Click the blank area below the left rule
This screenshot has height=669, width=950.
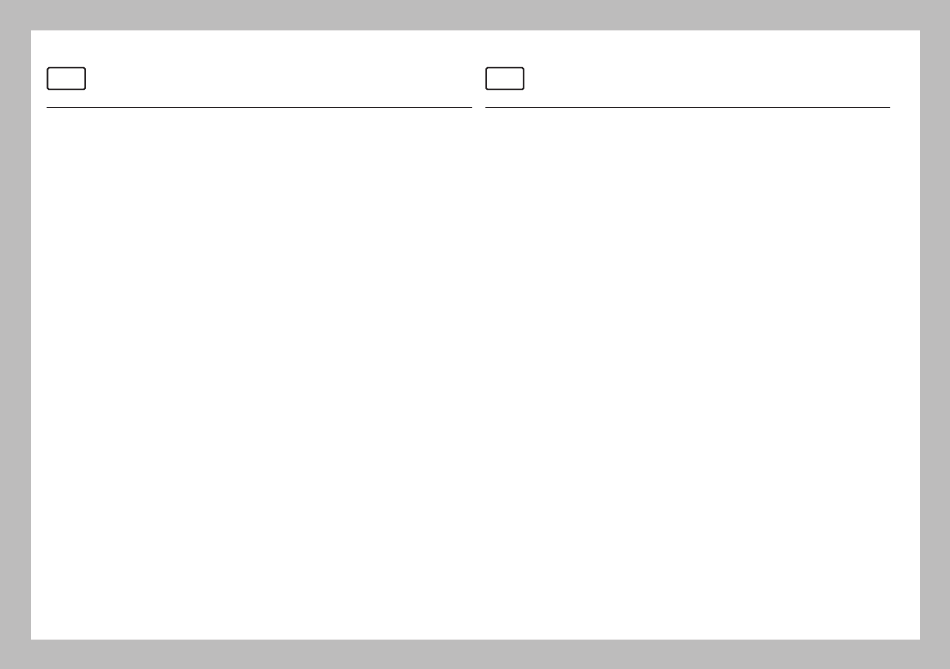pyautogui.click(x=259, y=373)
